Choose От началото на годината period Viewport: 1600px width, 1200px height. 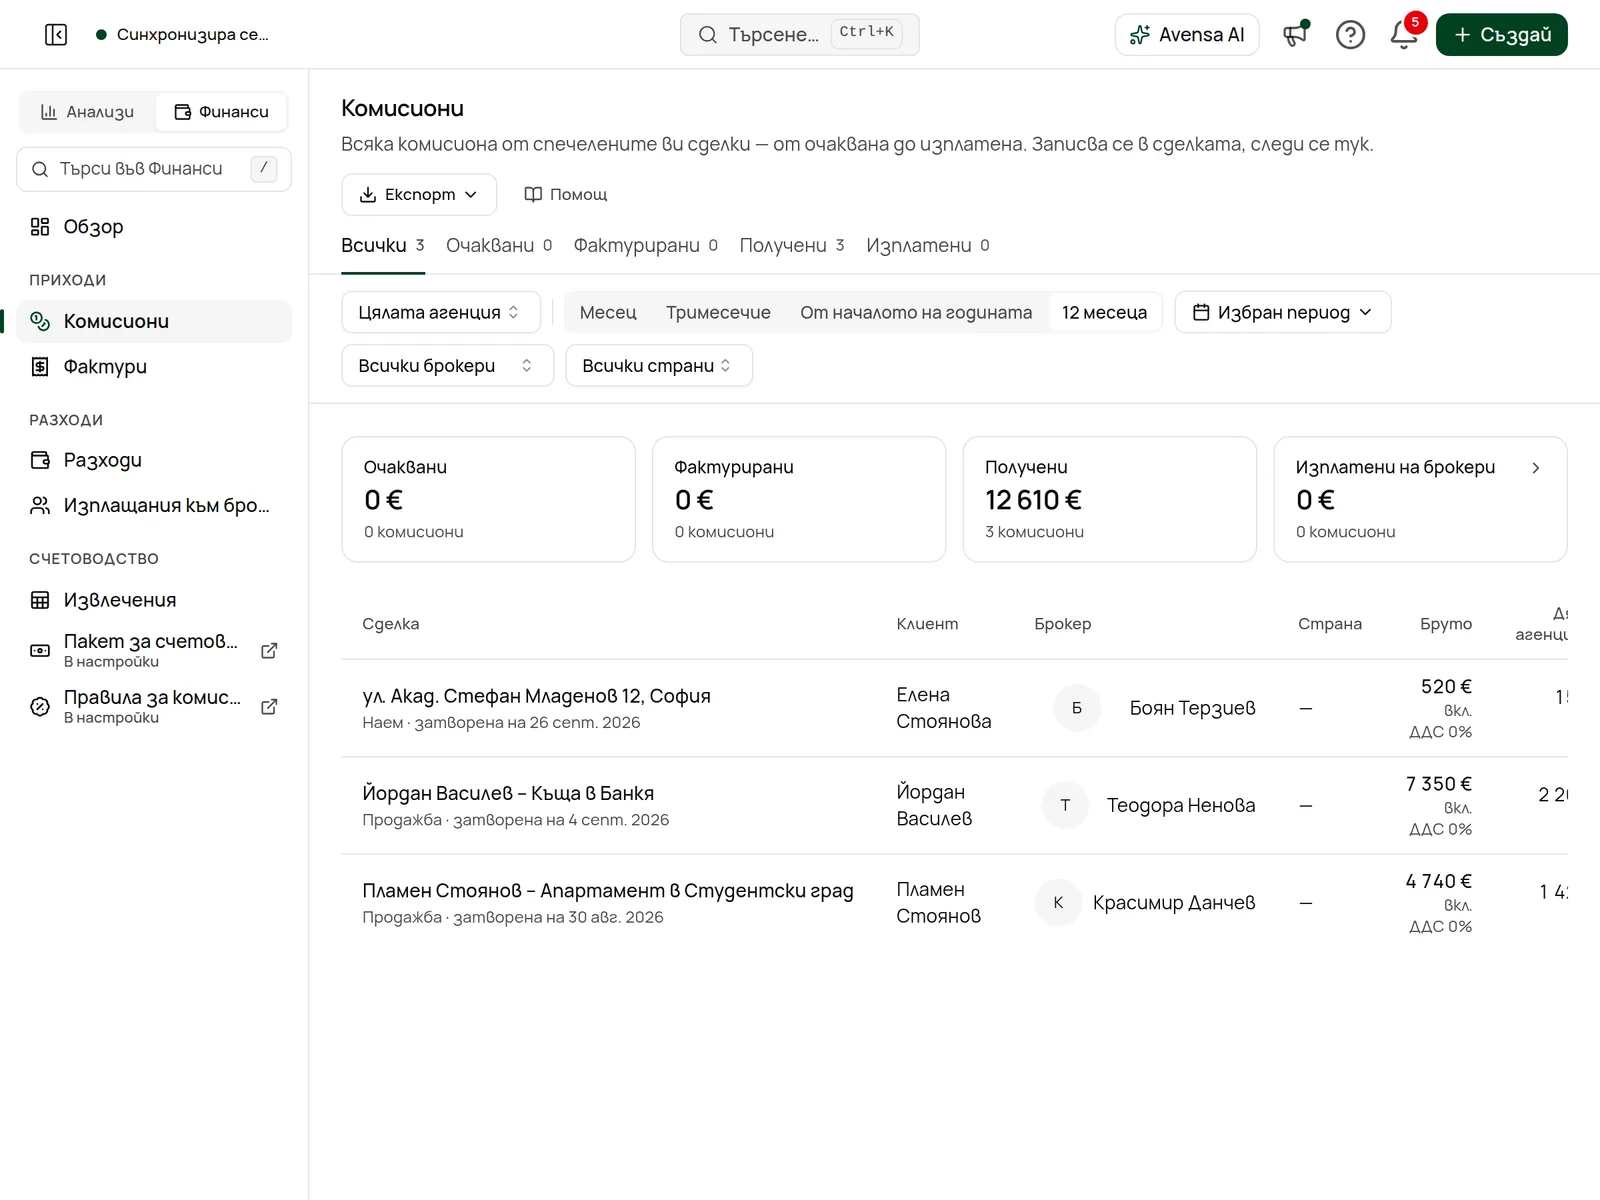[x=916, y=312]
